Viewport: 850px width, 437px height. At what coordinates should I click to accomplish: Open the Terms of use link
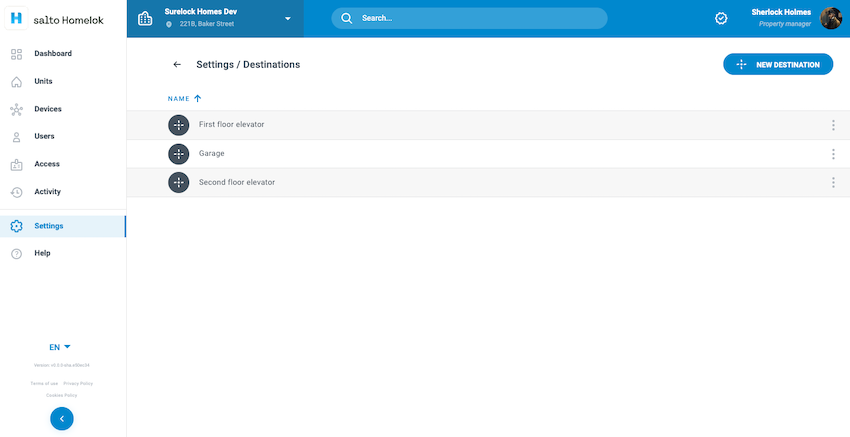[44, 383]
